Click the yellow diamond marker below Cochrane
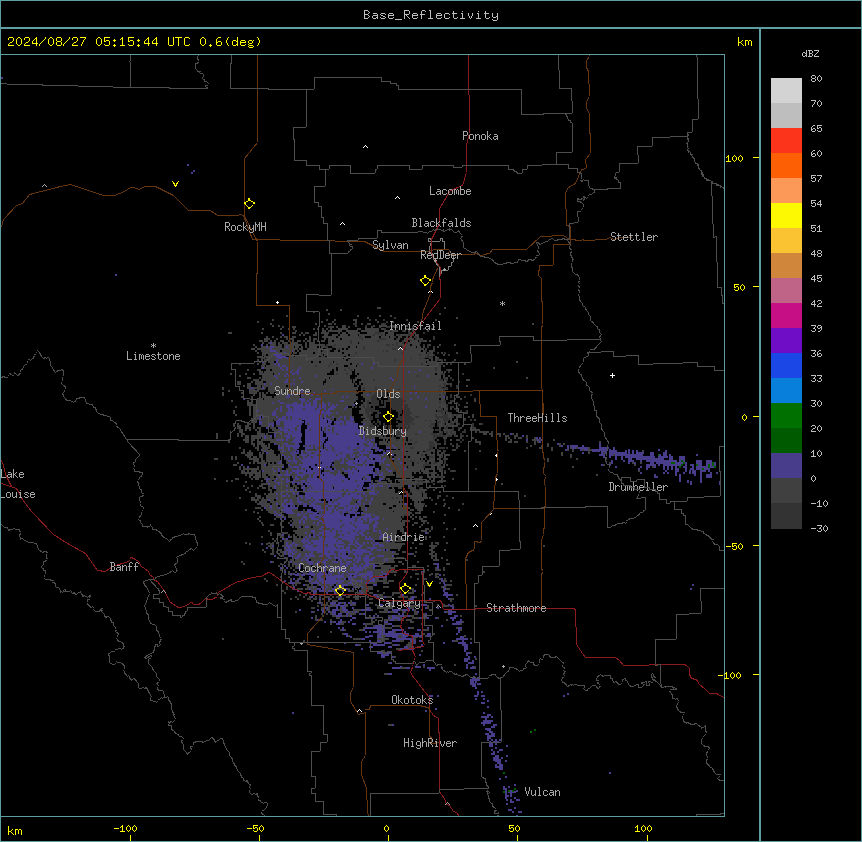Viewport: 862px width, 842px height. tap(340, 591)
